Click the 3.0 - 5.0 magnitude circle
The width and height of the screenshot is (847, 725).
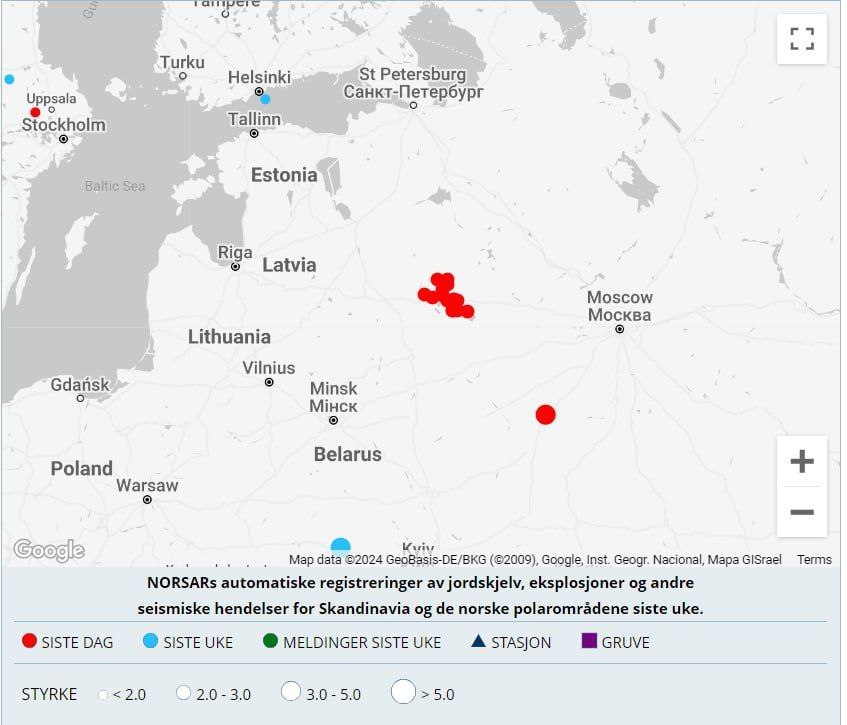click(291, 692)
